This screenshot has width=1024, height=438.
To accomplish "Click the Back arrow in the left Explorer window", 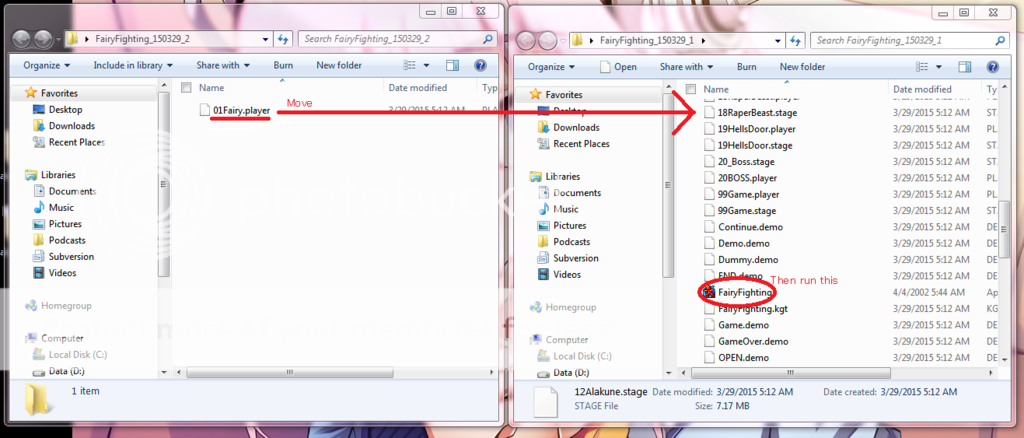I will click(x=24, y=40).
